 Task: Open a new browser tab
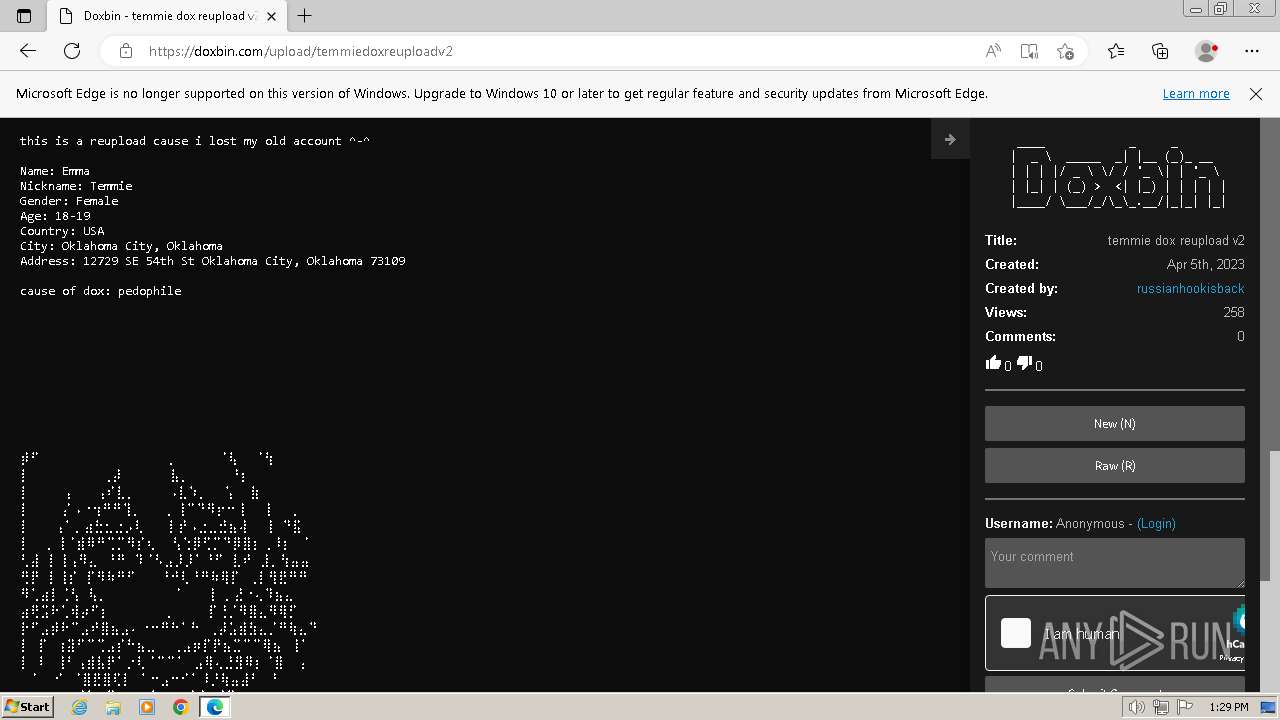(x=305, y=16)
